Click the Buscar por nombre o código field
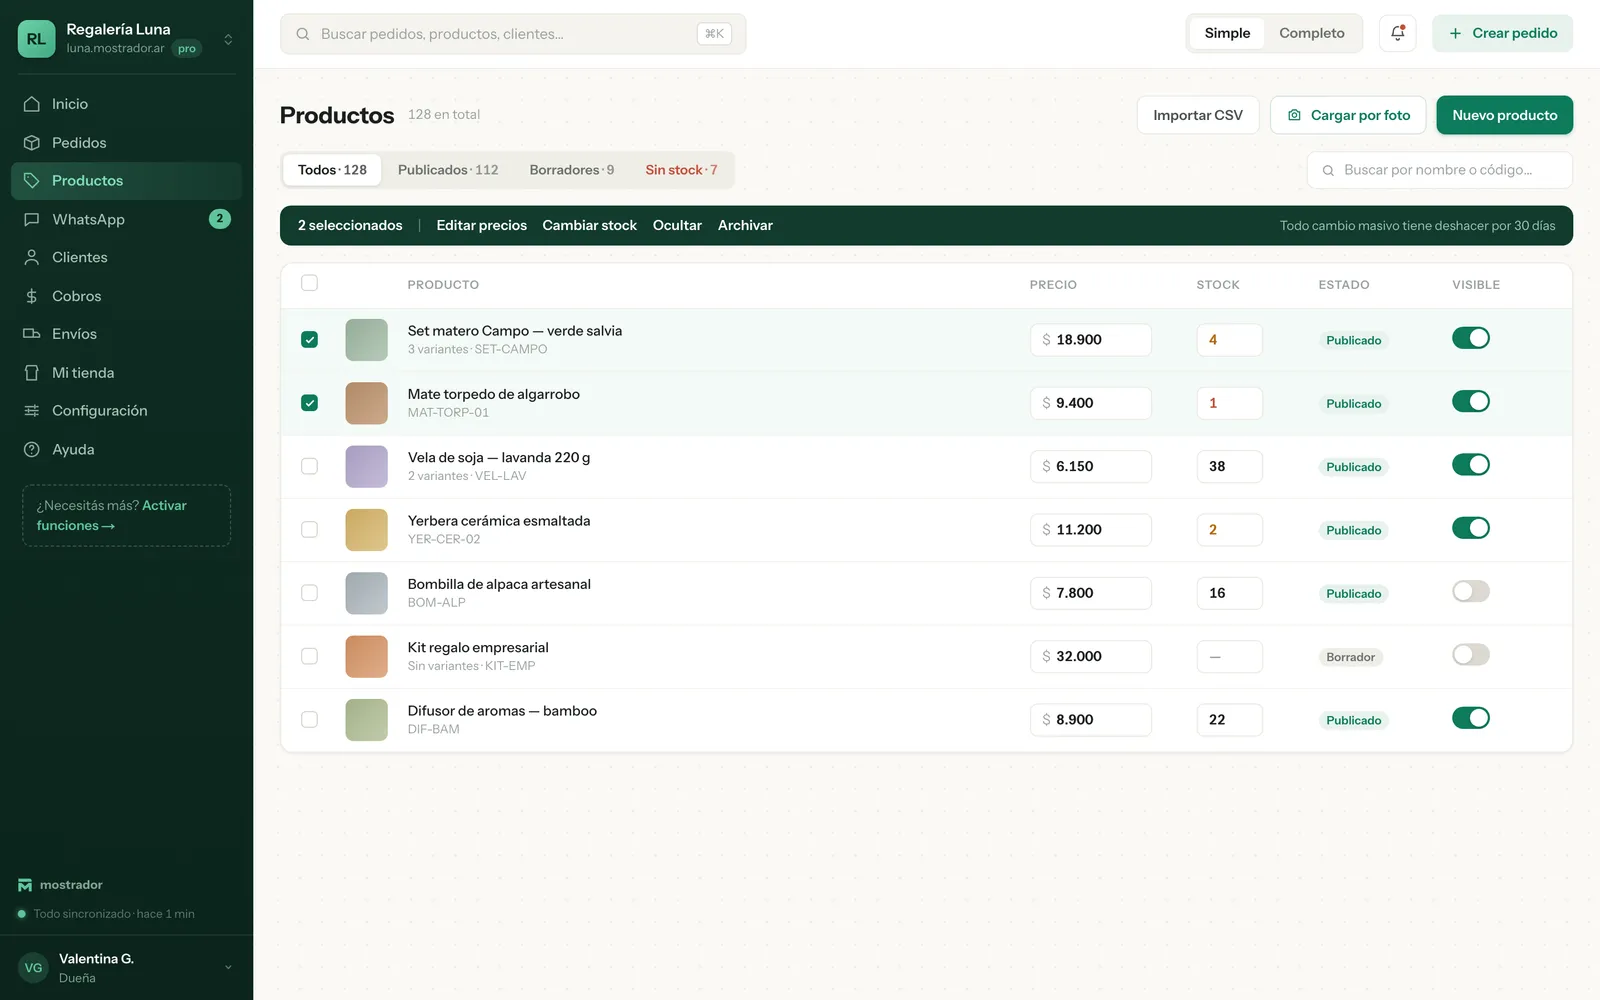Screen dimensions: 1600x1000 tap(1439, 170)
